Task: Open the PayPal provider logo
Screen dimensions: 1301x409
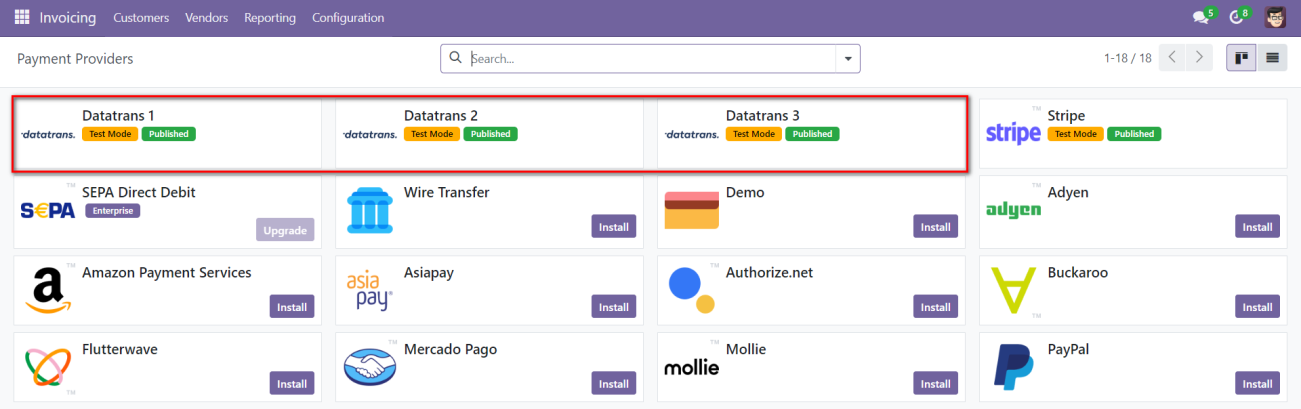Action: [x=1013, y=366]
